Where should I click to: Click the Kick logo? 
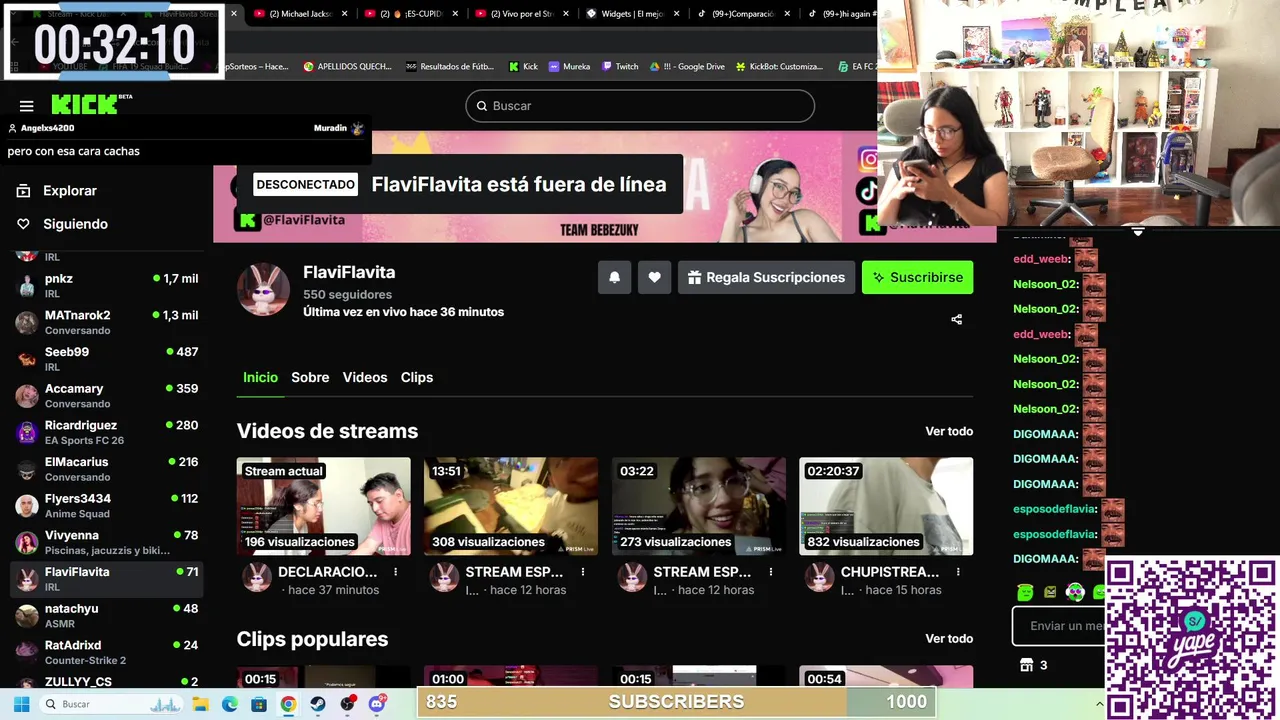point(85,104)
